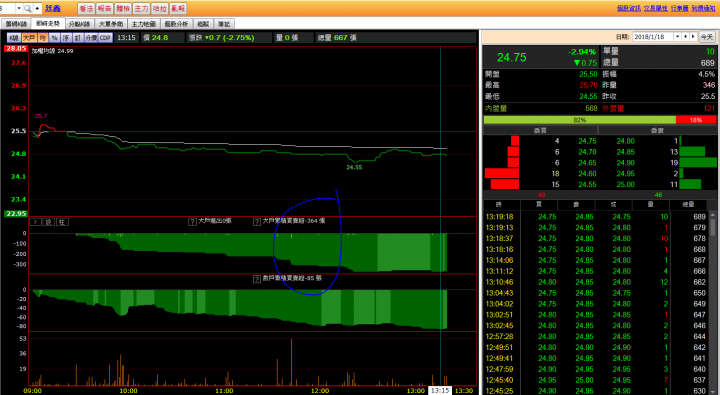Toggle the 大戶 large-holder indicator
The width and height of the screenshot is (720, 395).
click(29, 38)
